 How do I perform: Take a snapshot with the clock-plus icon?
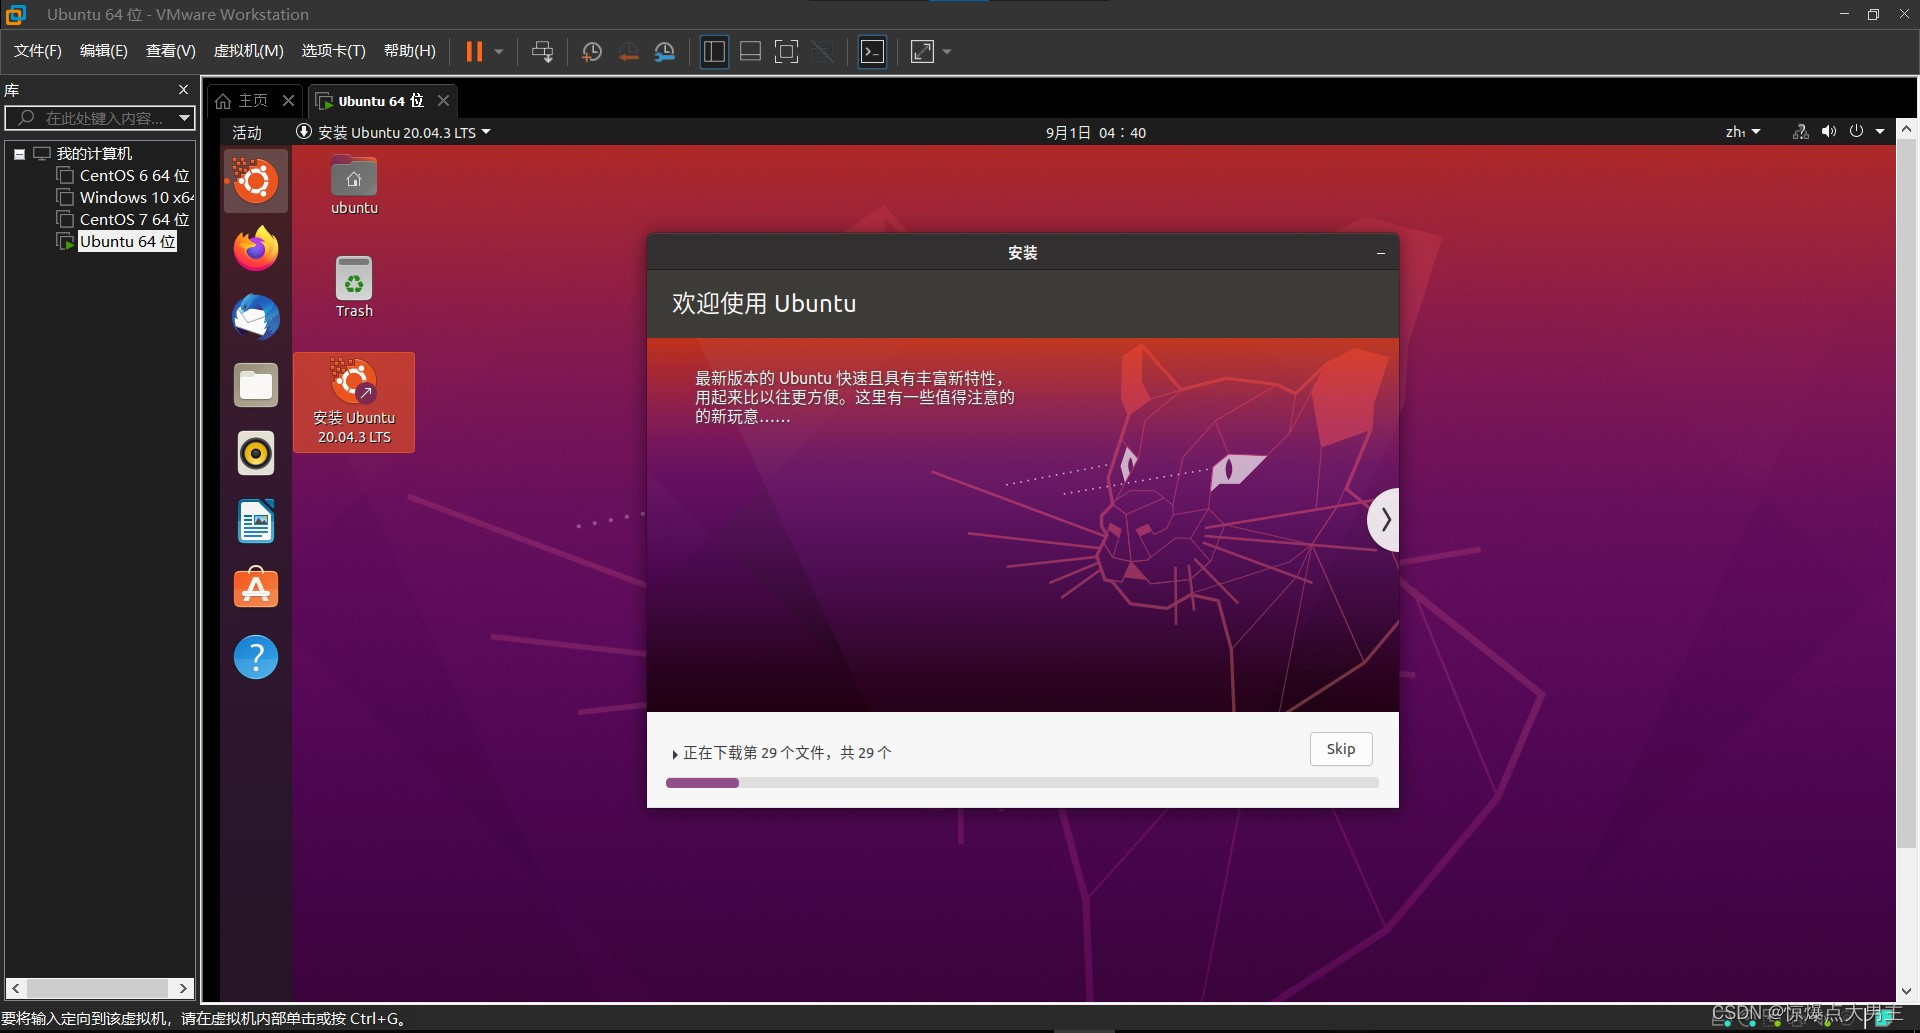[591, 51]
